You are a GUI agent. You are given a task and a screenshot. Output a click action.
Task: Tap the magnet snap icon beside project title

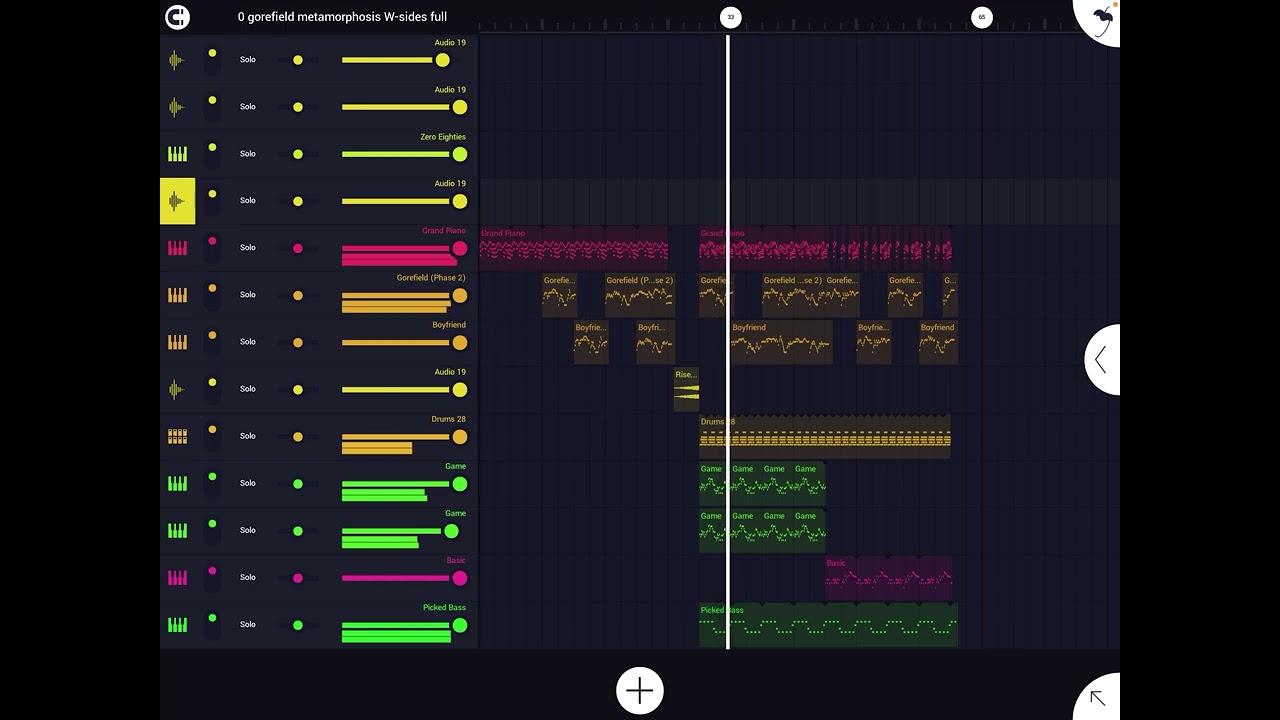point(177,17)
